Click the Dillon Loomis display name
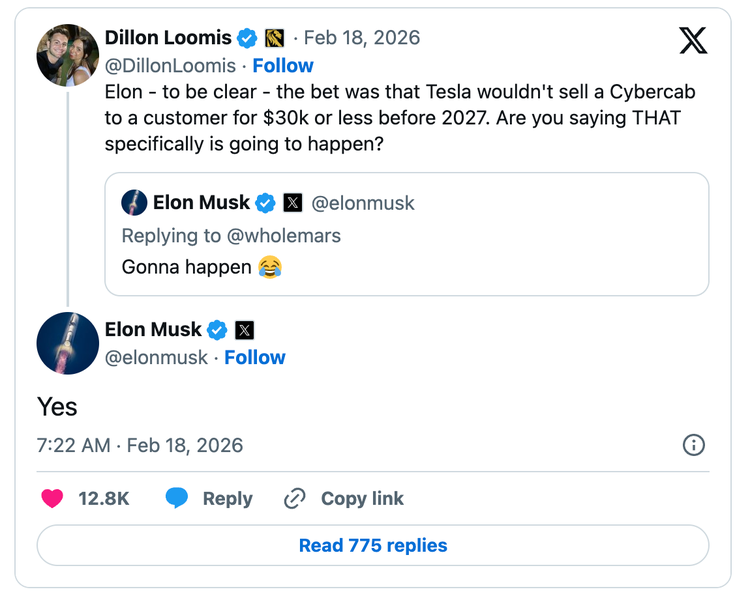This screenshot has height=598, width=750. tap(167, 38)
